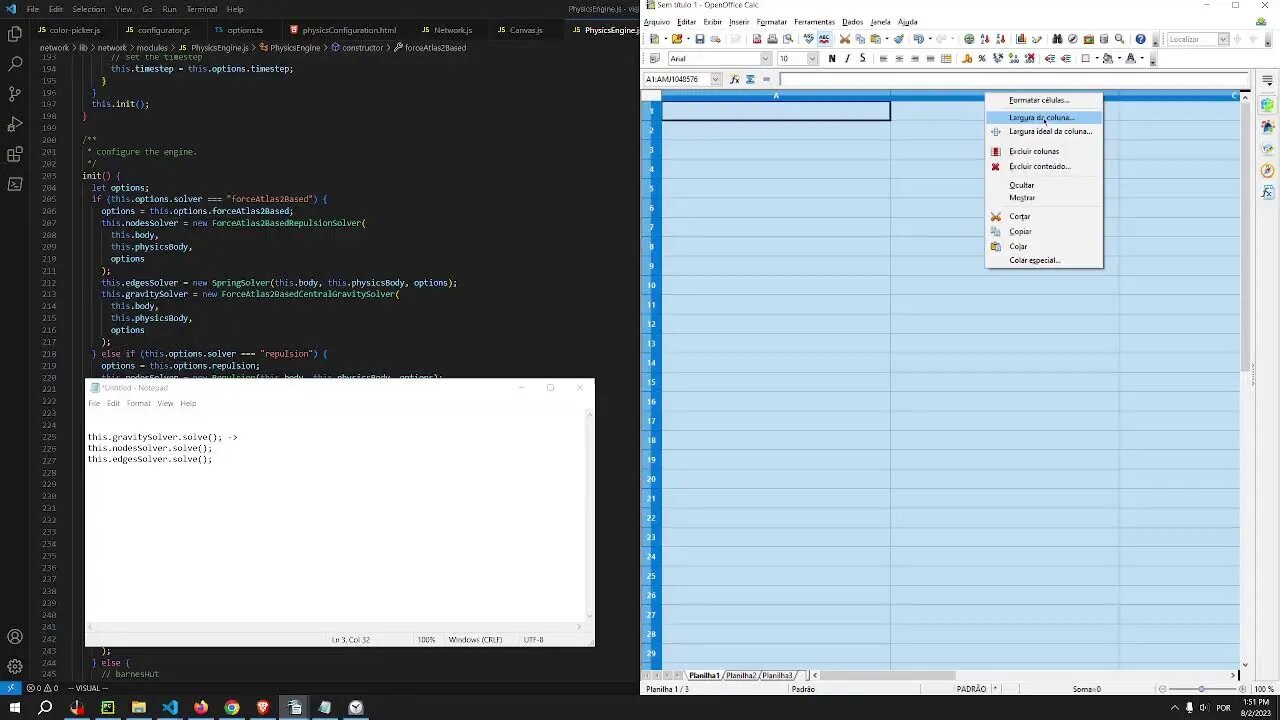
Task: Toggle Bold (N) in Calc toolbar
Action: pyautogui.click(x=832, y=58)
